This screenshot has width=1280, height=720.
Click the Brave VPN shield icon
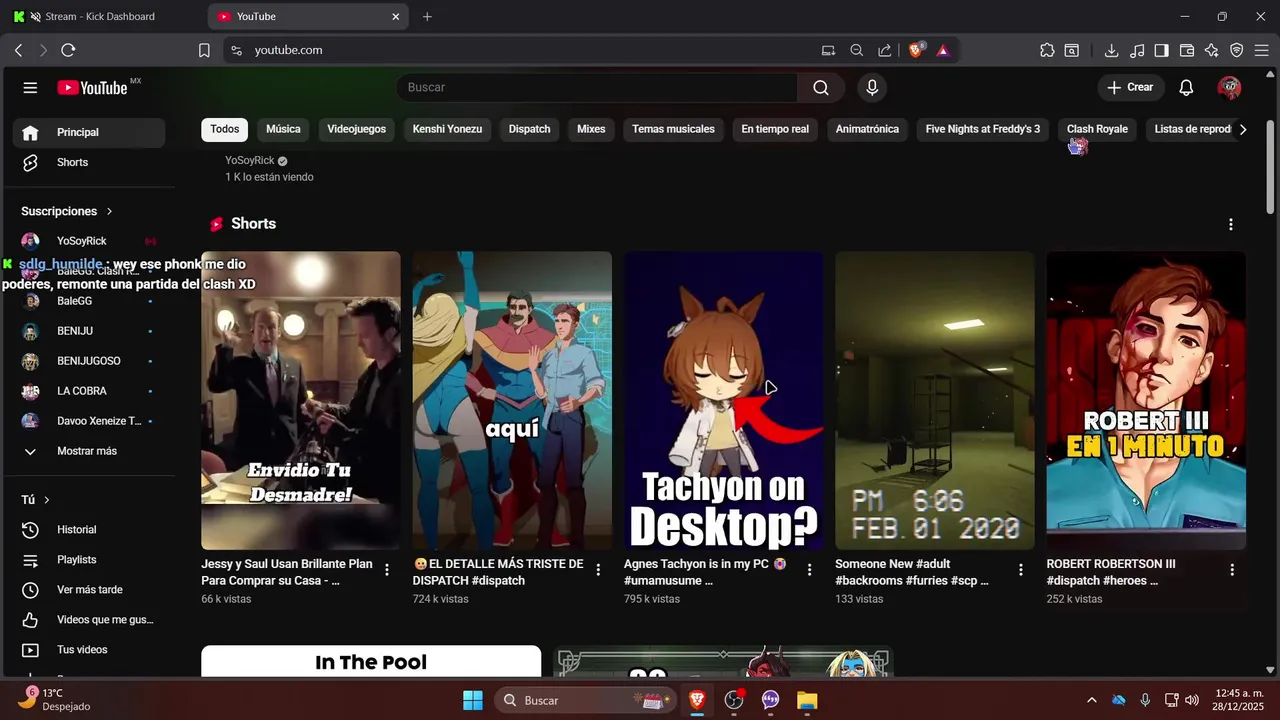[1236, 50]
